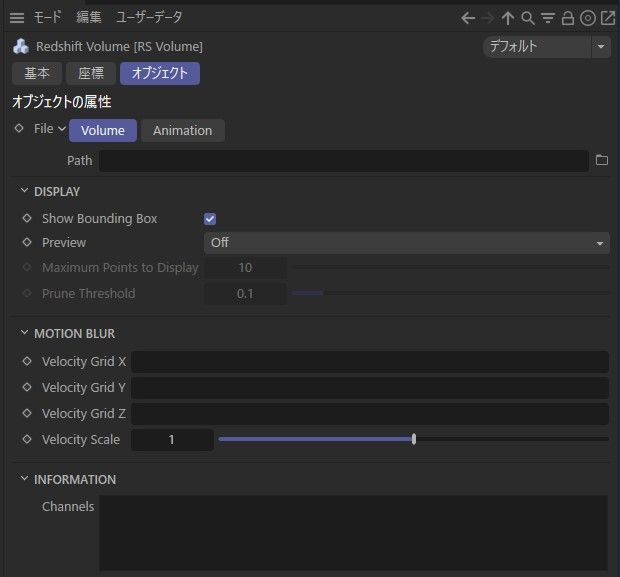Select the Volume file tab
Viewport: 620px width, 577px height.
coord(103,131)
